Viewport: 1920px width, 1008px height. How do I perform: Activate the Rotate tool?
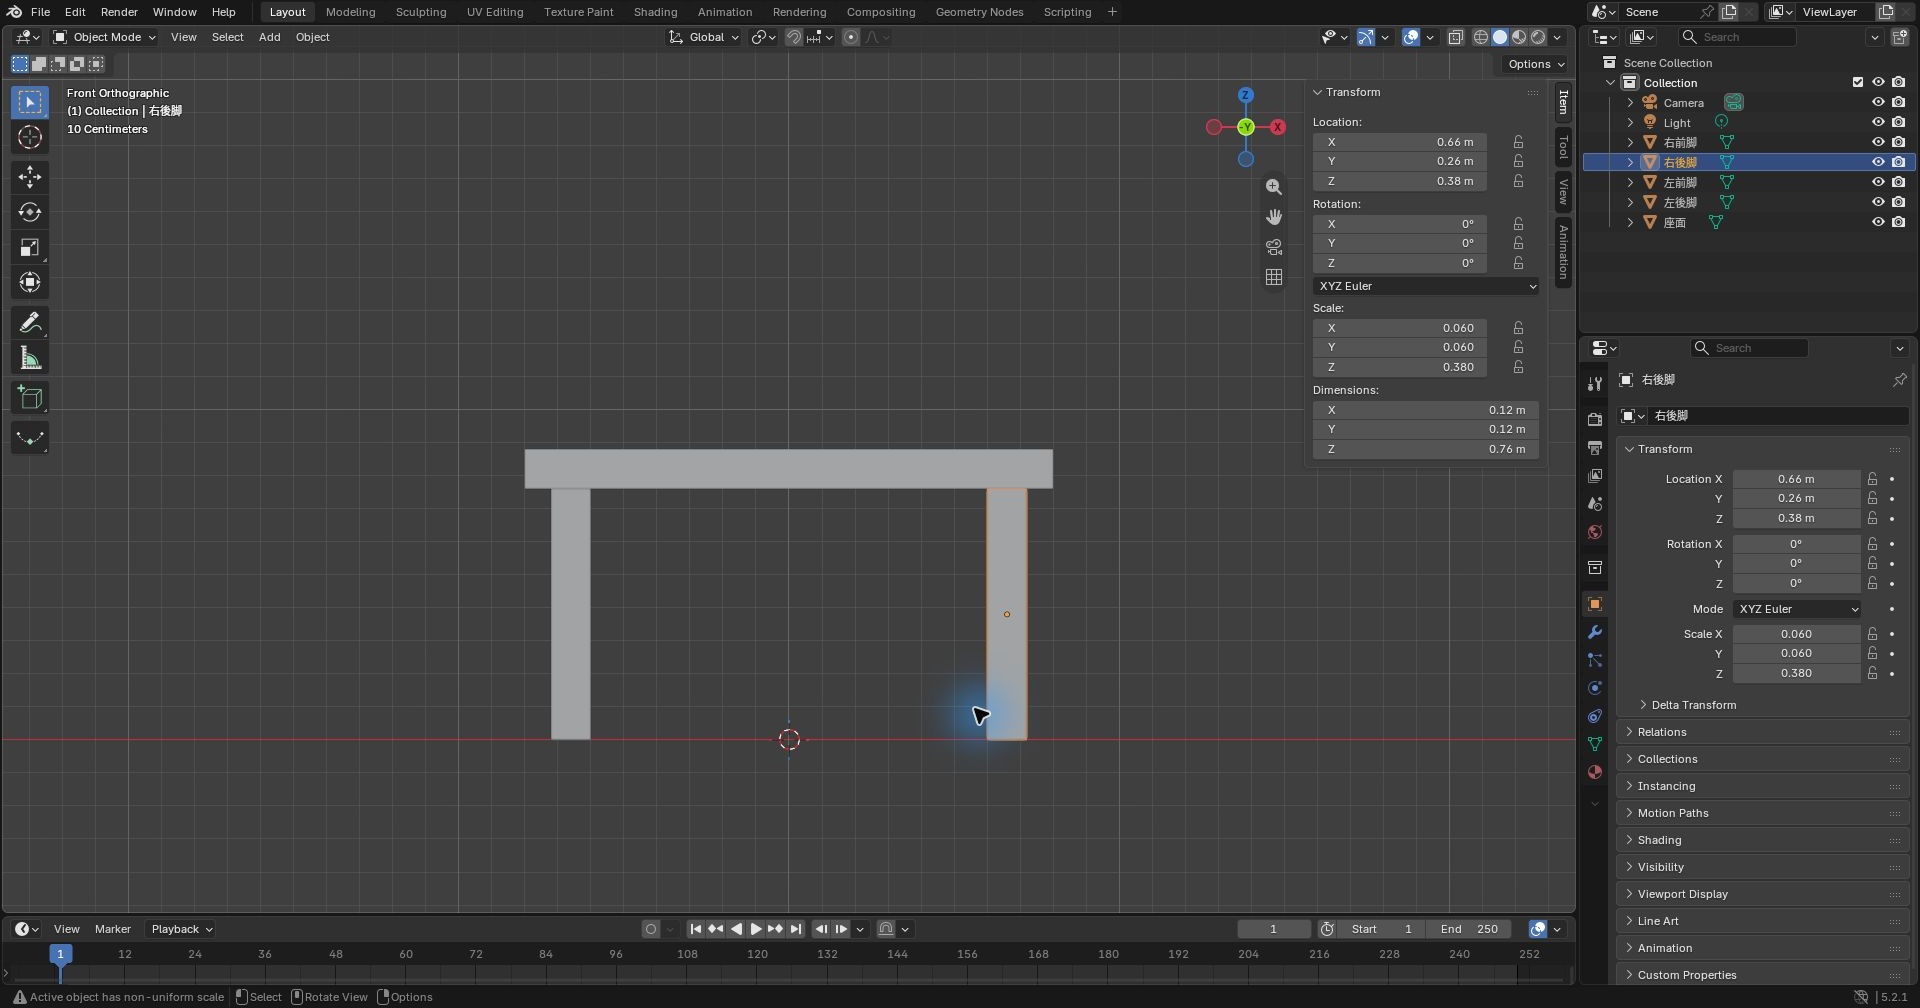pos(30,212)
